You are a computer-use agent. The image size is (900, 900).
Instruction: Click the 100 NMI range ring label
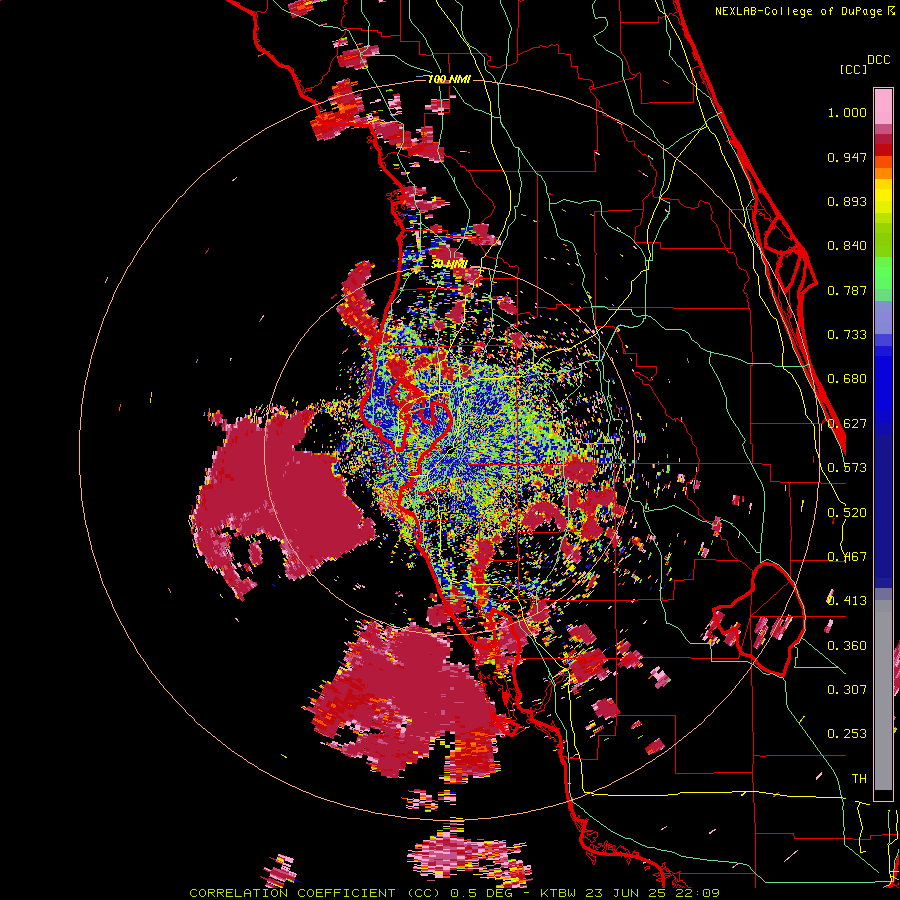[x=449, y=79]
